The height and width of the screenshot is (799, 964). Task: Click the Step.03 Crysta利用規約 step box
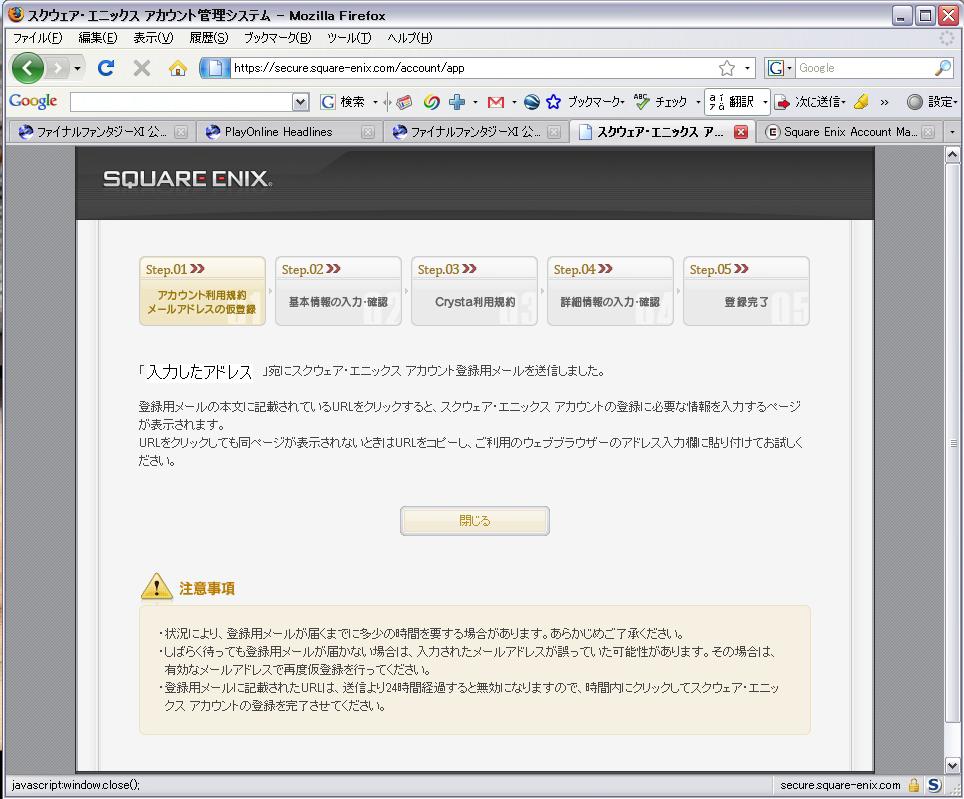pos(475,291)
